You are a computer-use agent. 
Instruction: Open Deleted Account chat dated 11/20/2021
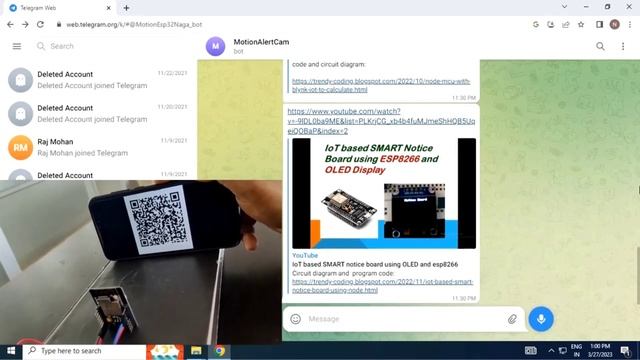[x=98, y=113]
